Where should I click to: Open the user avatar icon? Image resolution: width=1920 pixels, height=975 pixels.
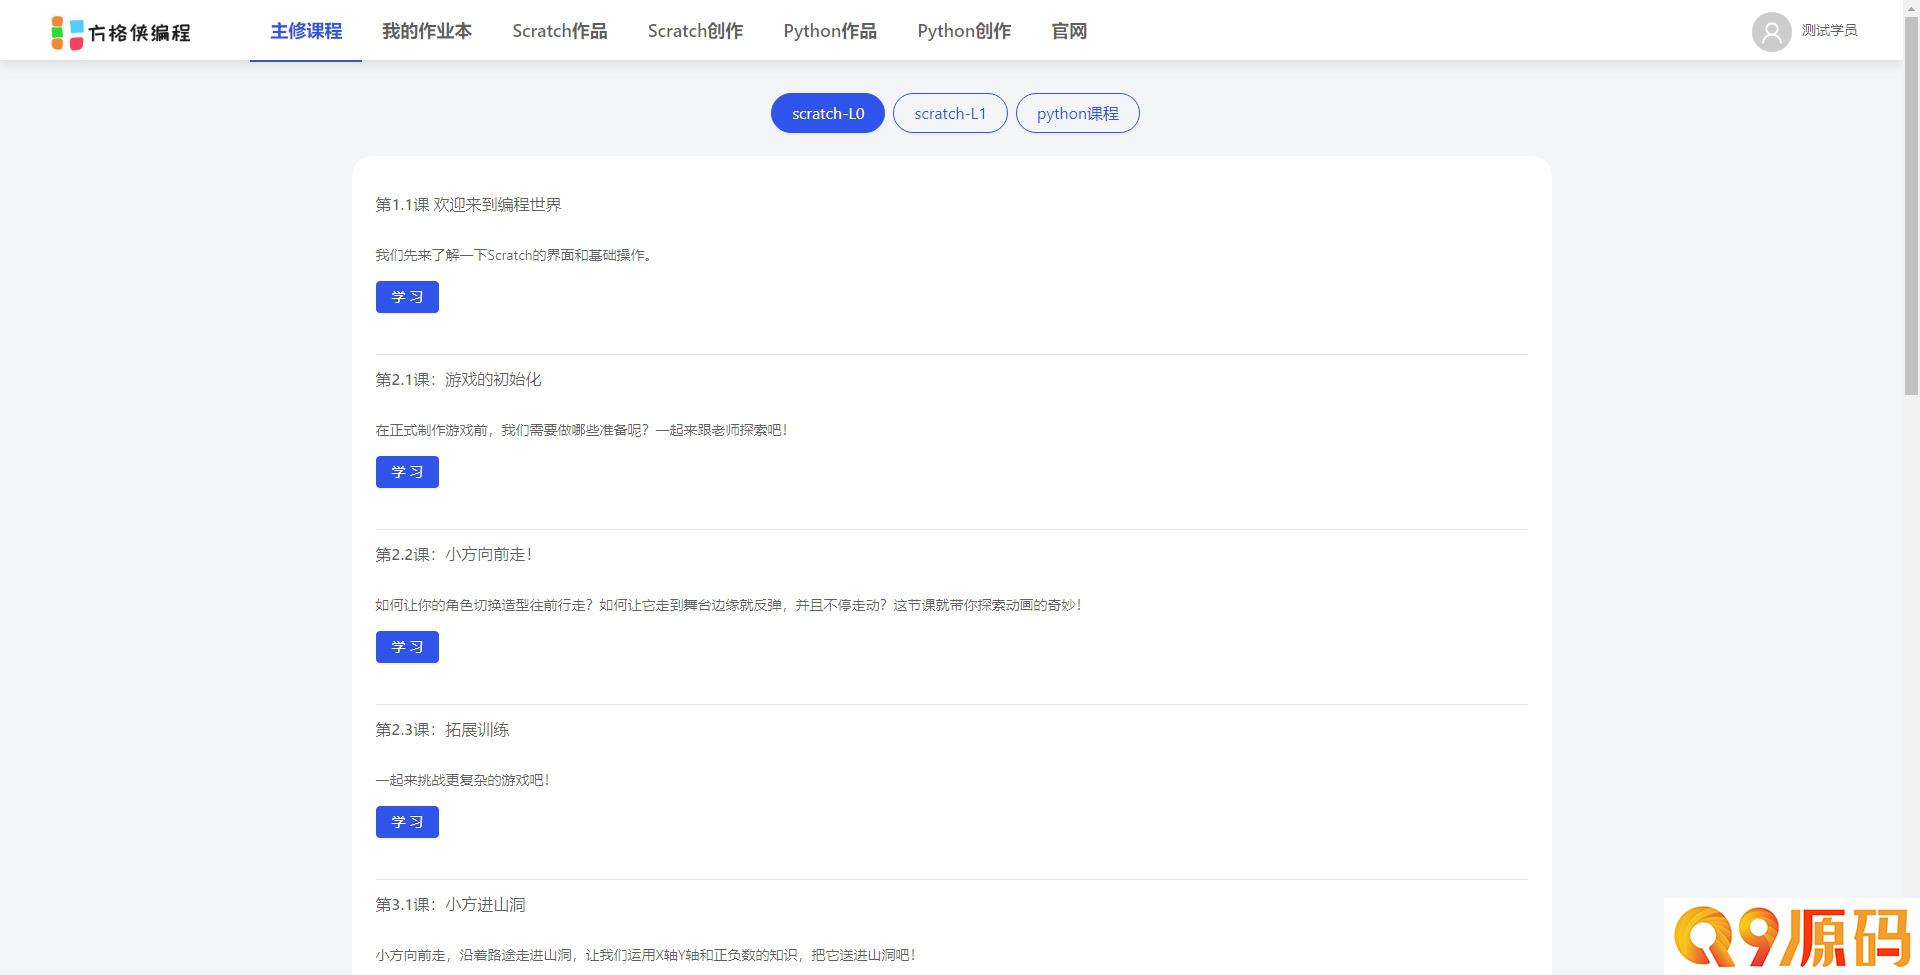click(1771, 31)
